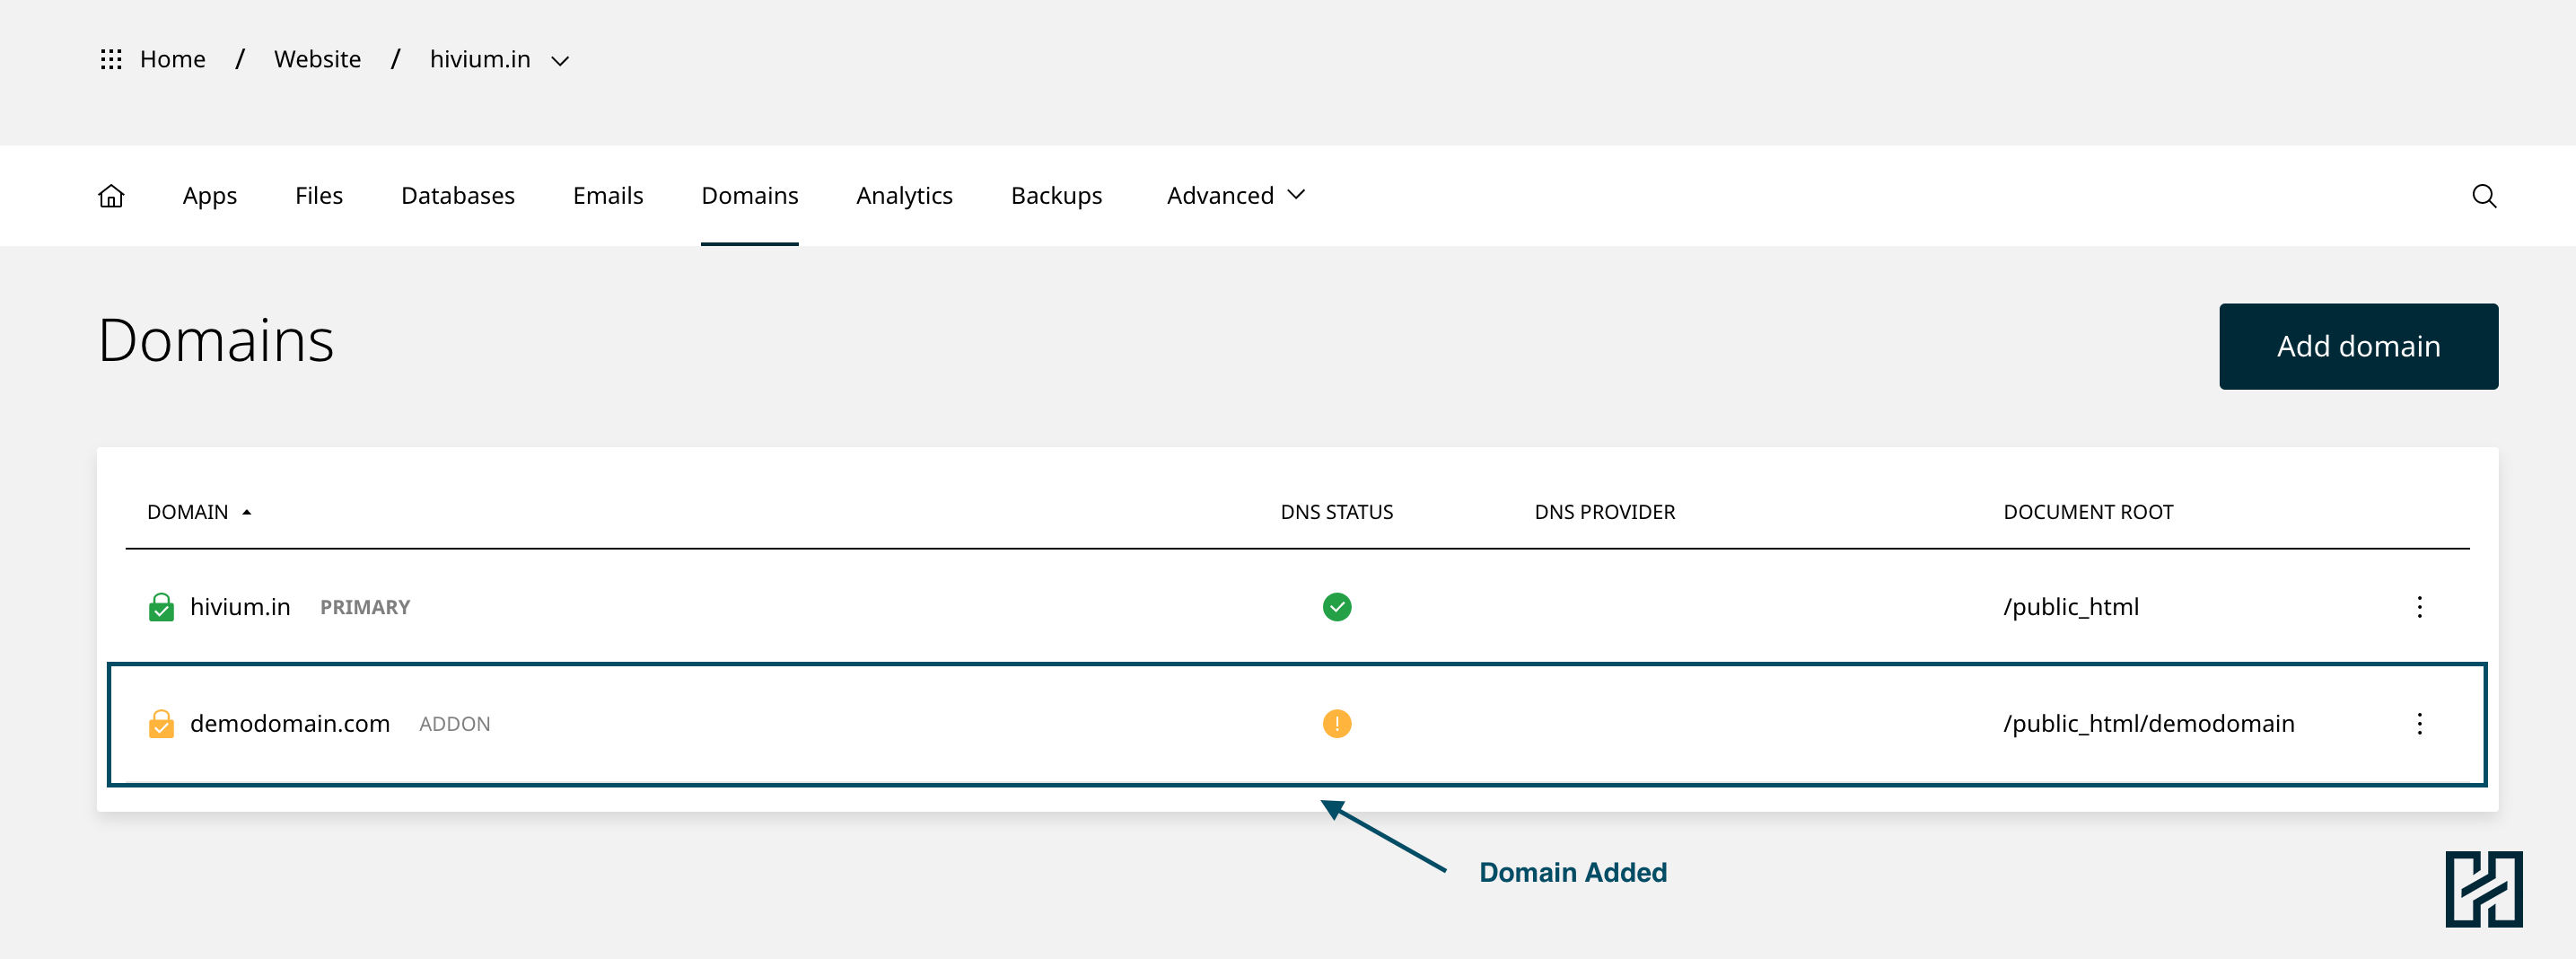Image resolution: width=2576 pixels, height=959 pixels.
Task: Expand the hivium.in breadcrumb dropdown
Action: [x=560, y=61]
